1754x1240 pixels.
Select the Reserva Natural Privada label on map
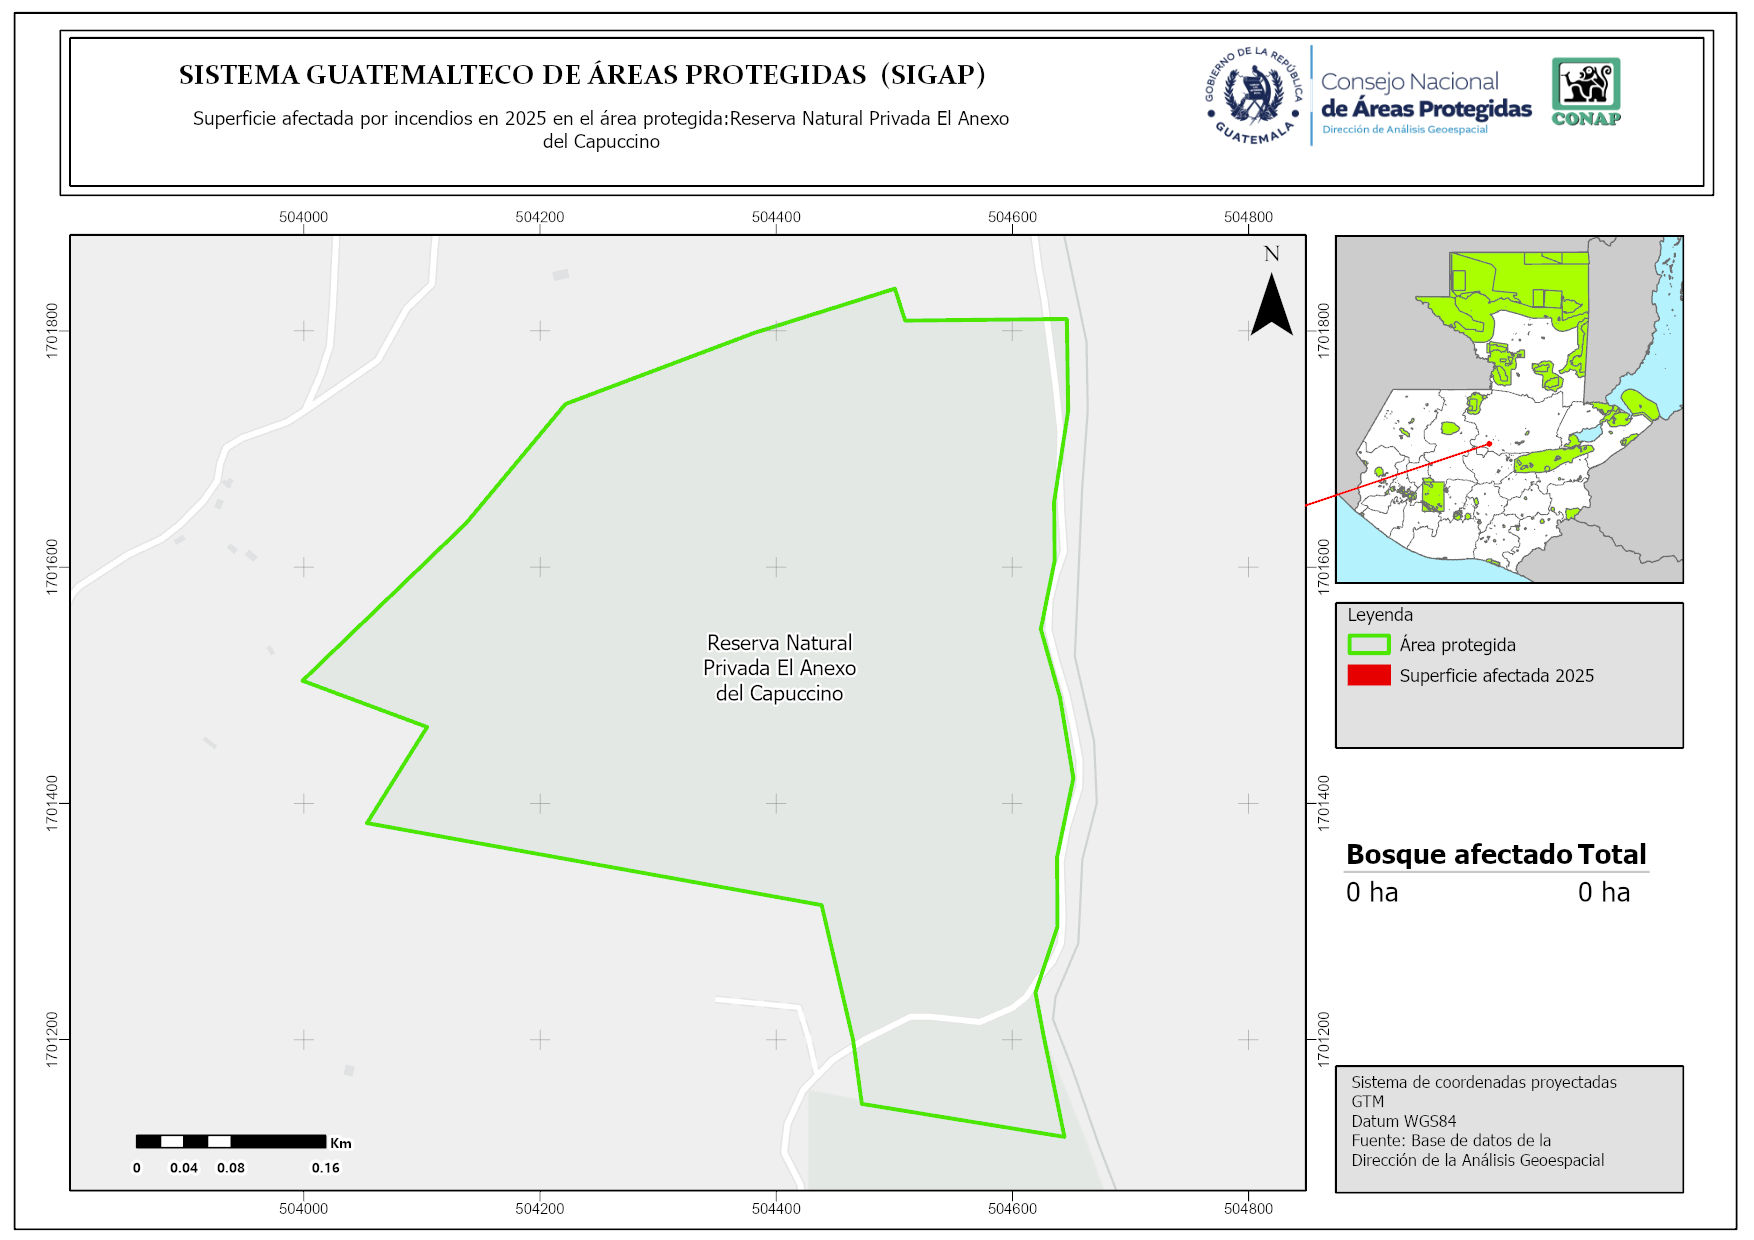pyautogui.click(x=779, y=668)
